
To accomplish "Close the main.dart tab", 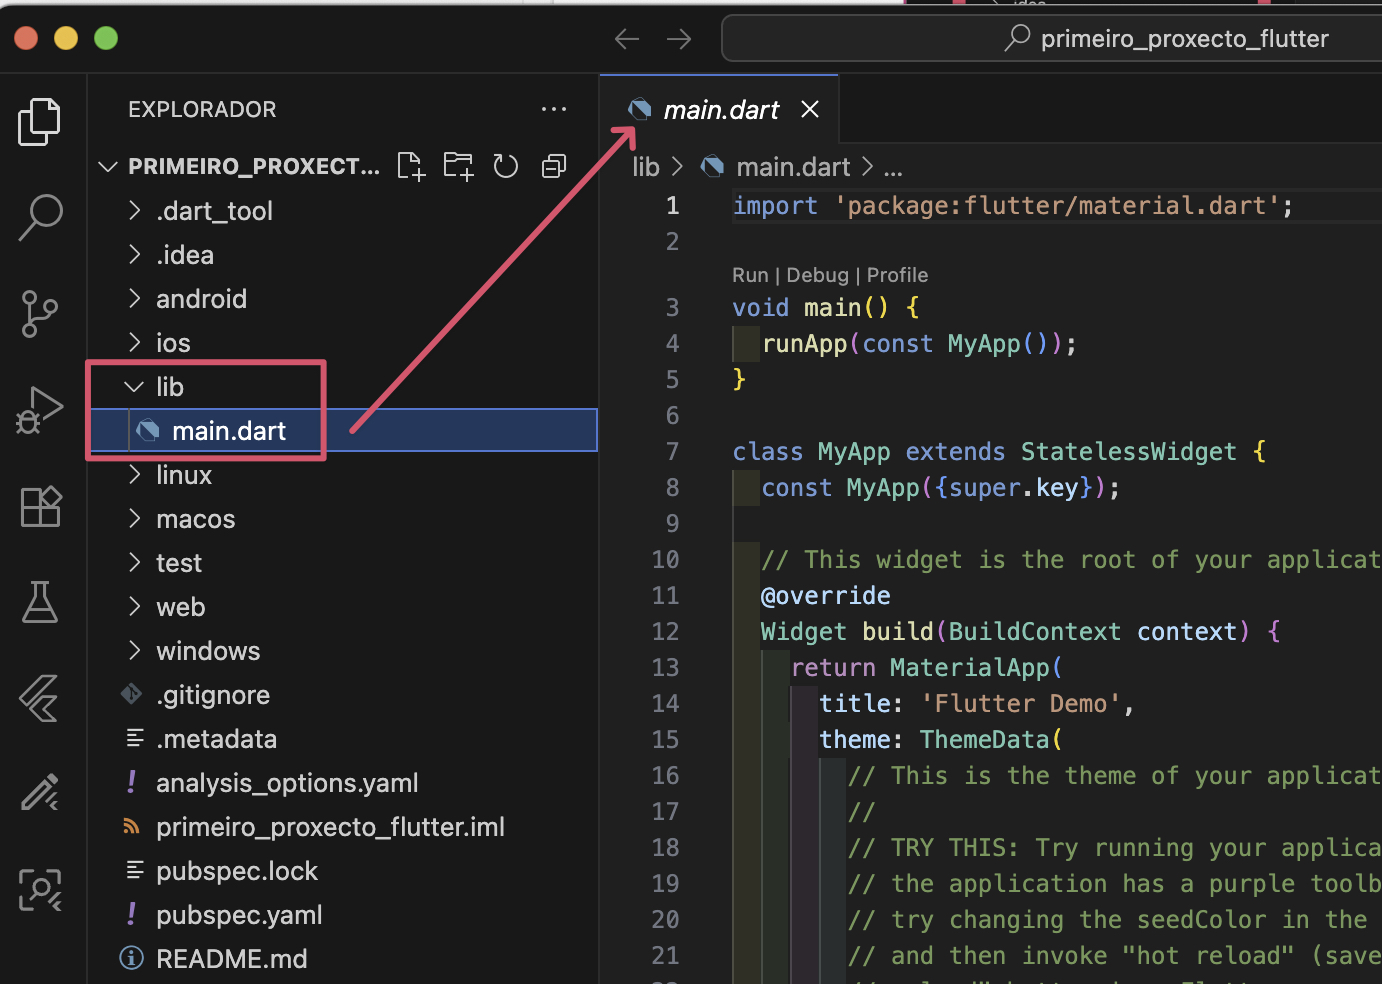I will (810, 110).
